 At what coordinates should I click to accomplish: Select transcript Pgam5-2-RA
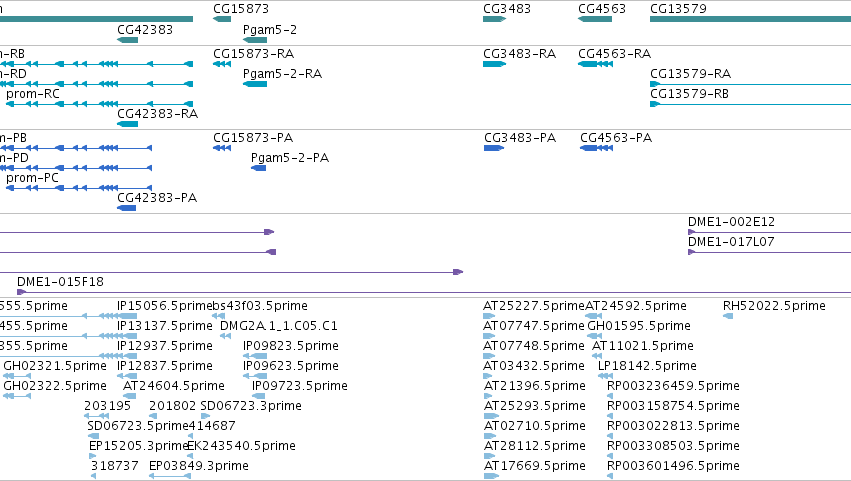(255, 84)
